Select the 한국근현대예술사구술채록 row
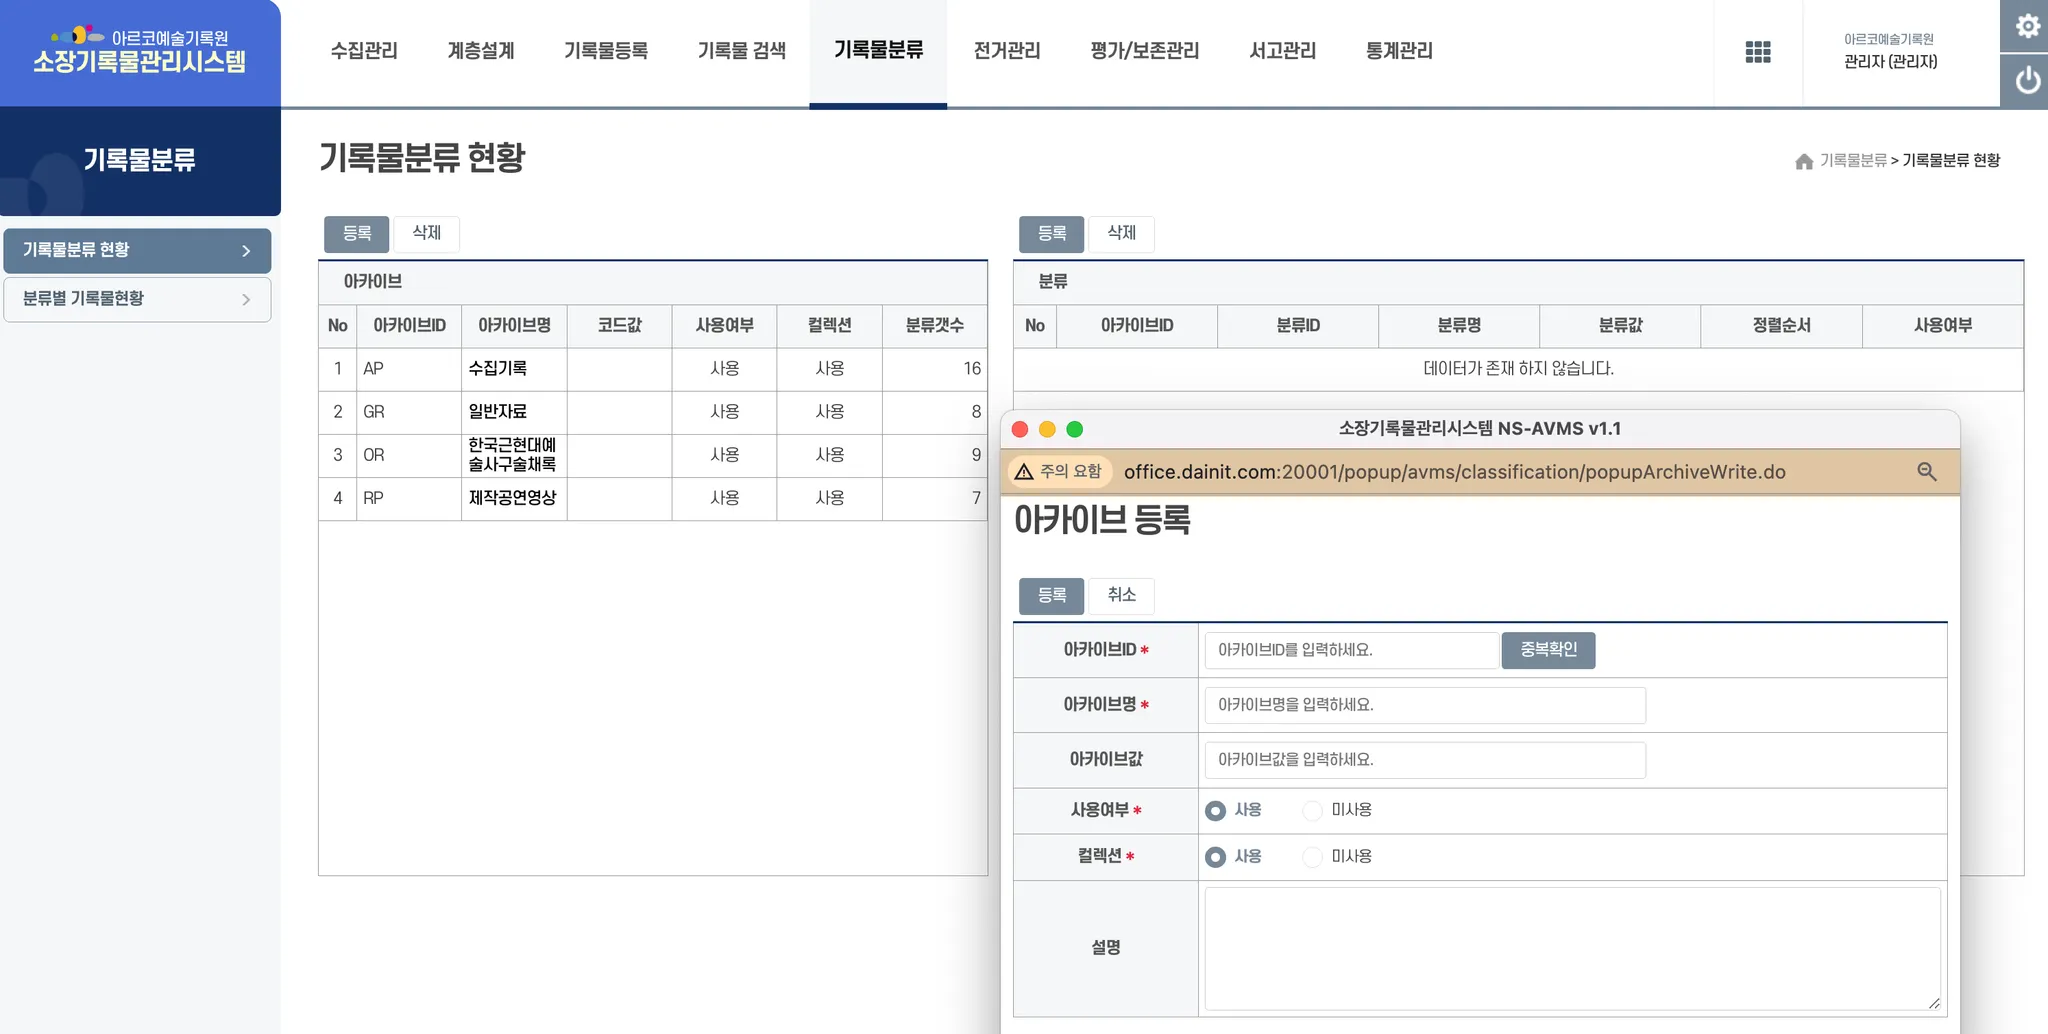Viewport: 2048px width, 1034px height. pyautogui.click(x=653, y=455)
